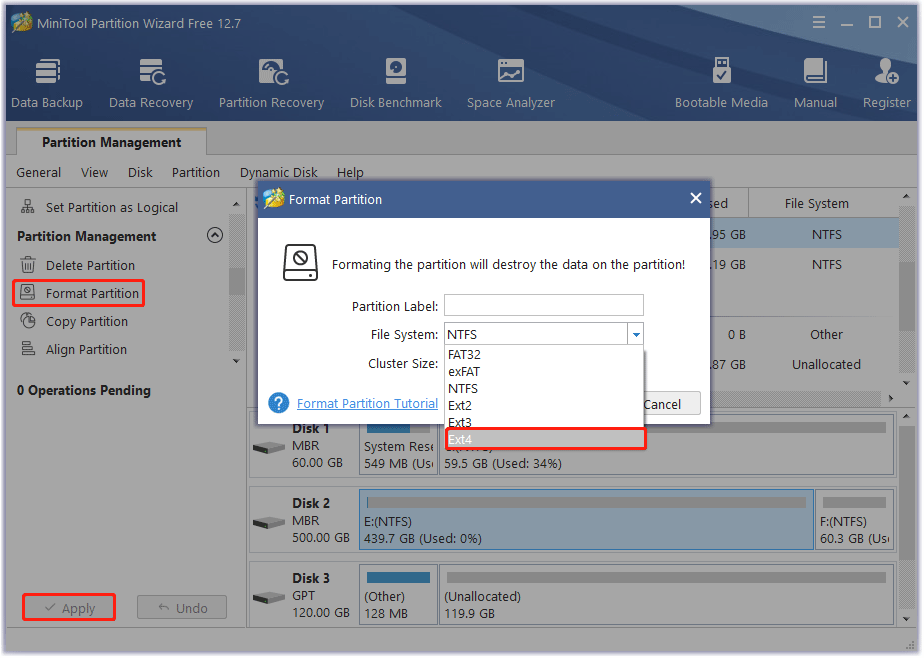
Task: Click inside the Partition Label field
Action: [x=543, y=306]
